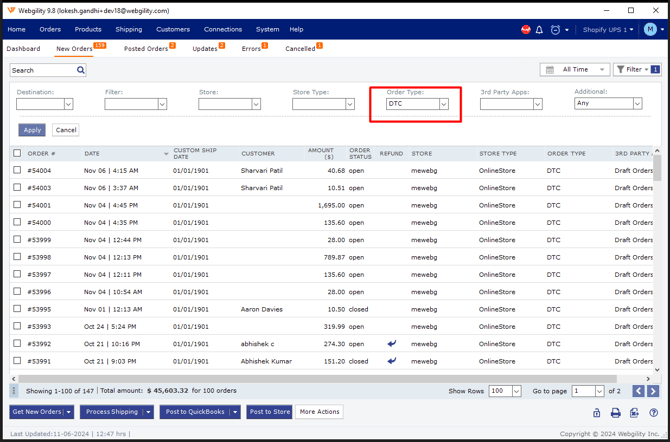The image size is (670, 442).
Task: Click the Apply filter button
Action: (32, 130)
